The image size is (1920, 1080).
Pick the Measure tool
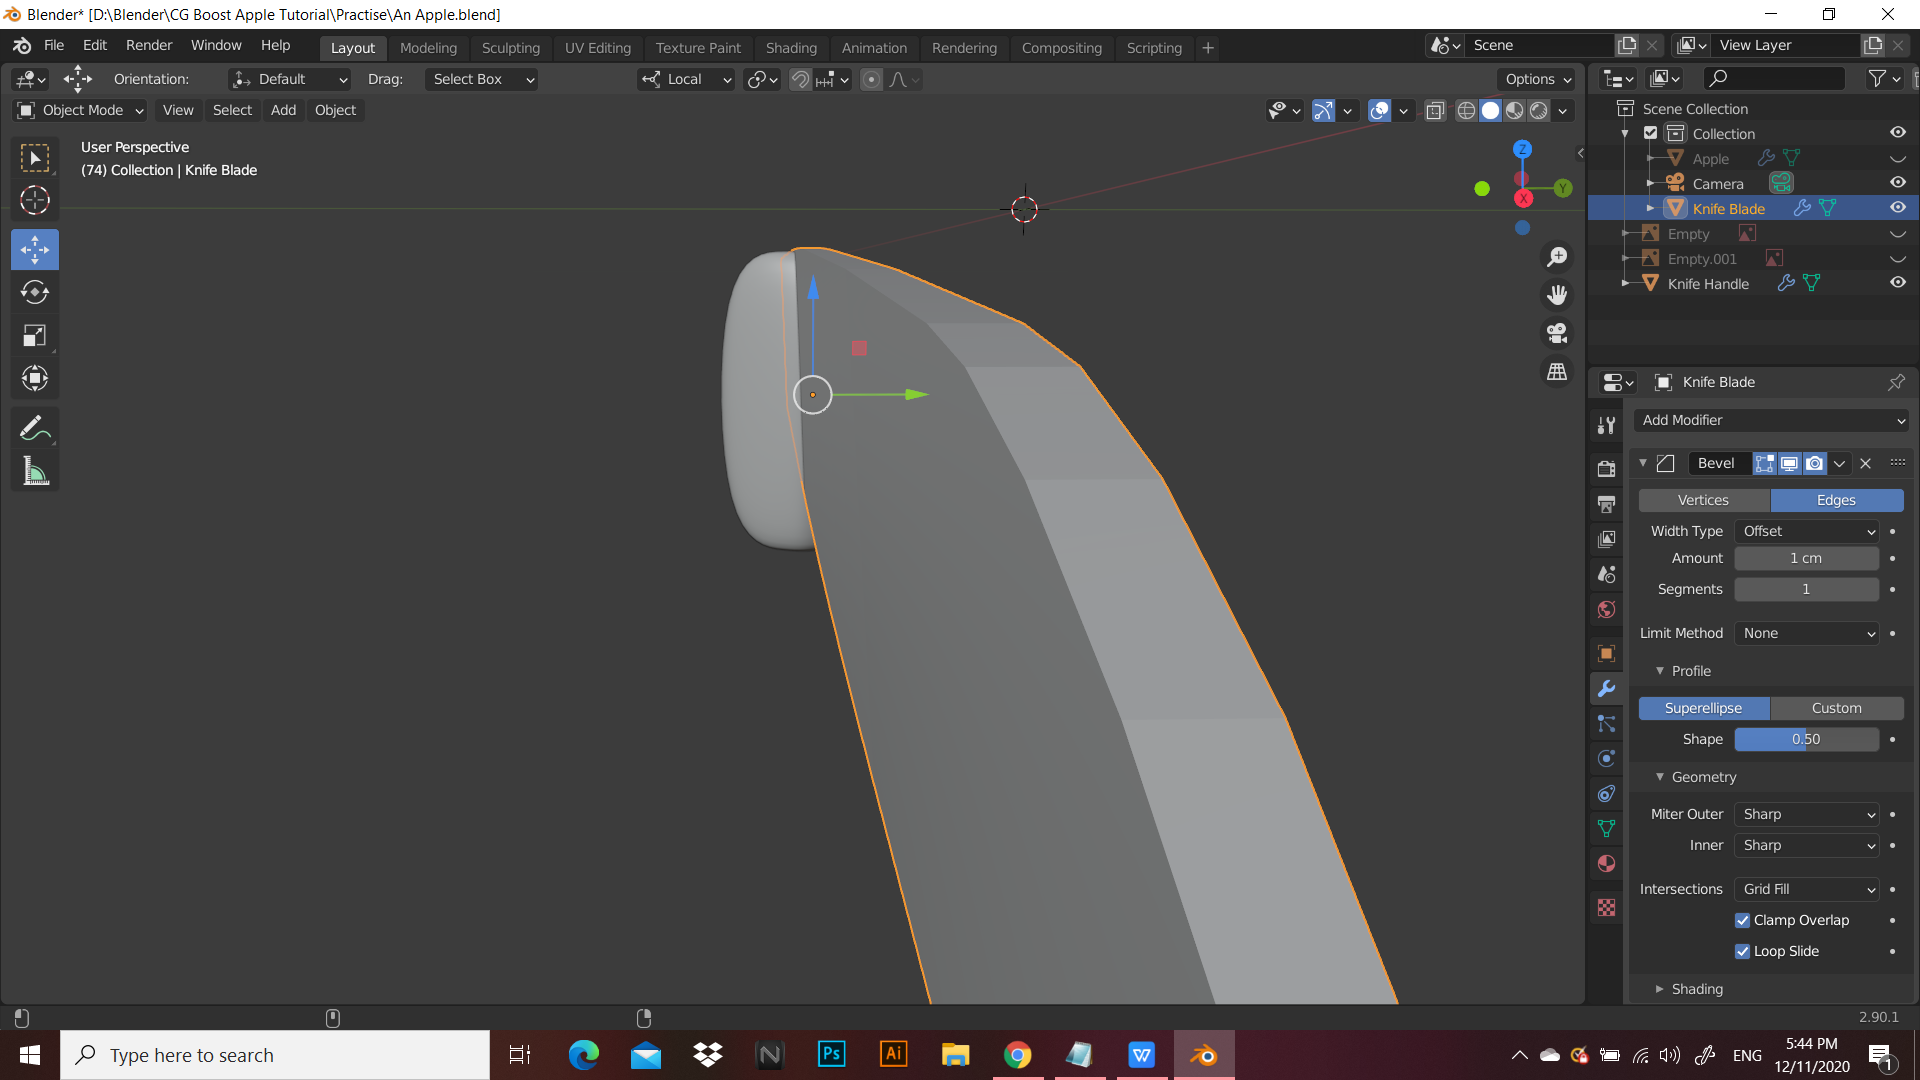point(35,471)
